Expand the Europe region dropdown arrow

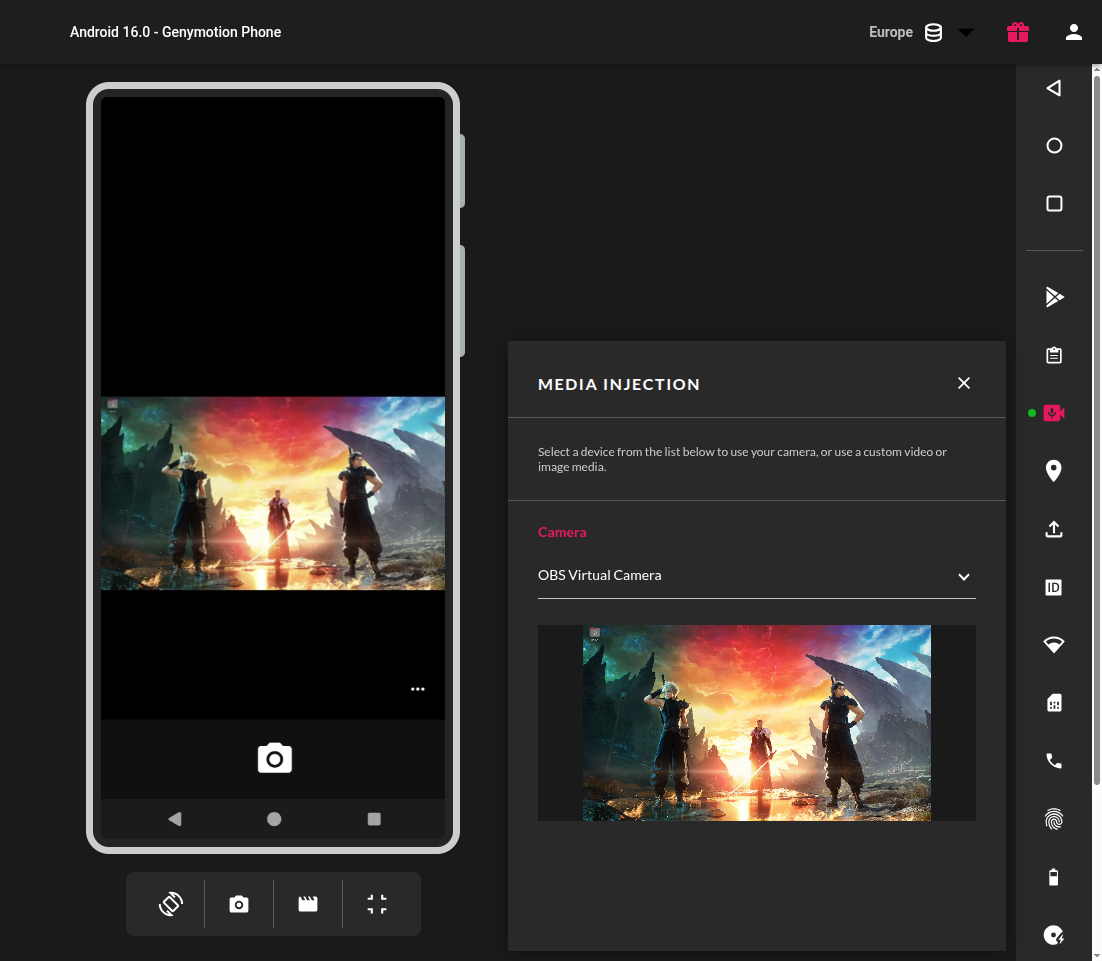(966, 32)
